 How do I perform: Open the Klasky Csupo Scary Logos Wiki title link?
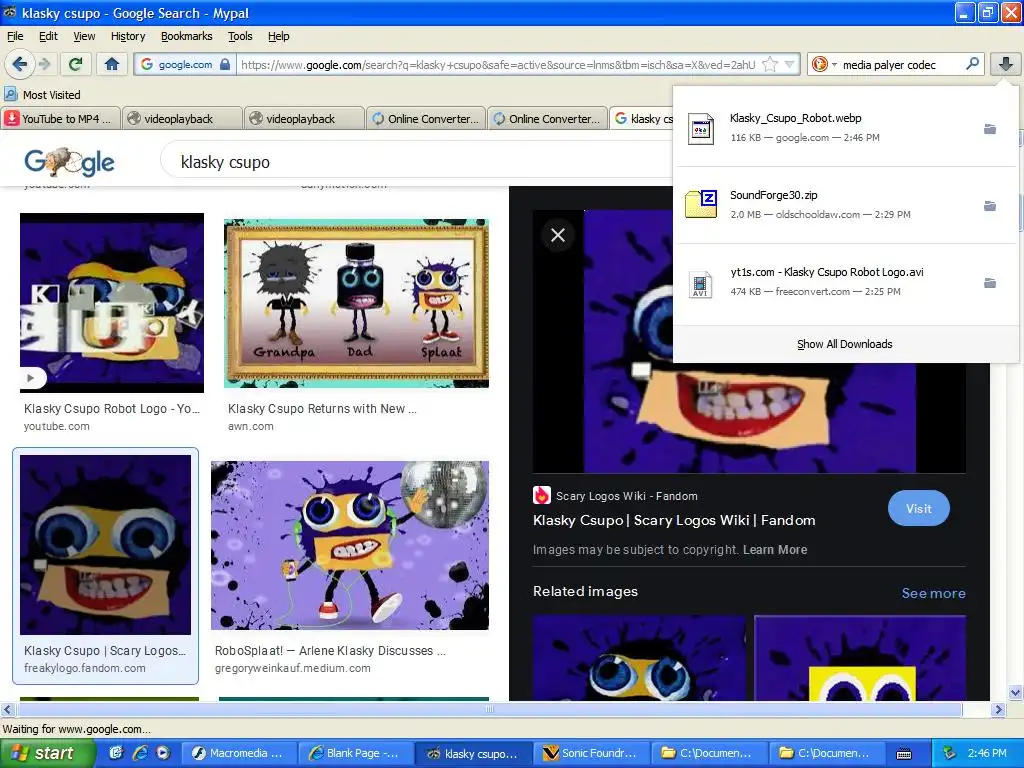[x=674, y=520]
